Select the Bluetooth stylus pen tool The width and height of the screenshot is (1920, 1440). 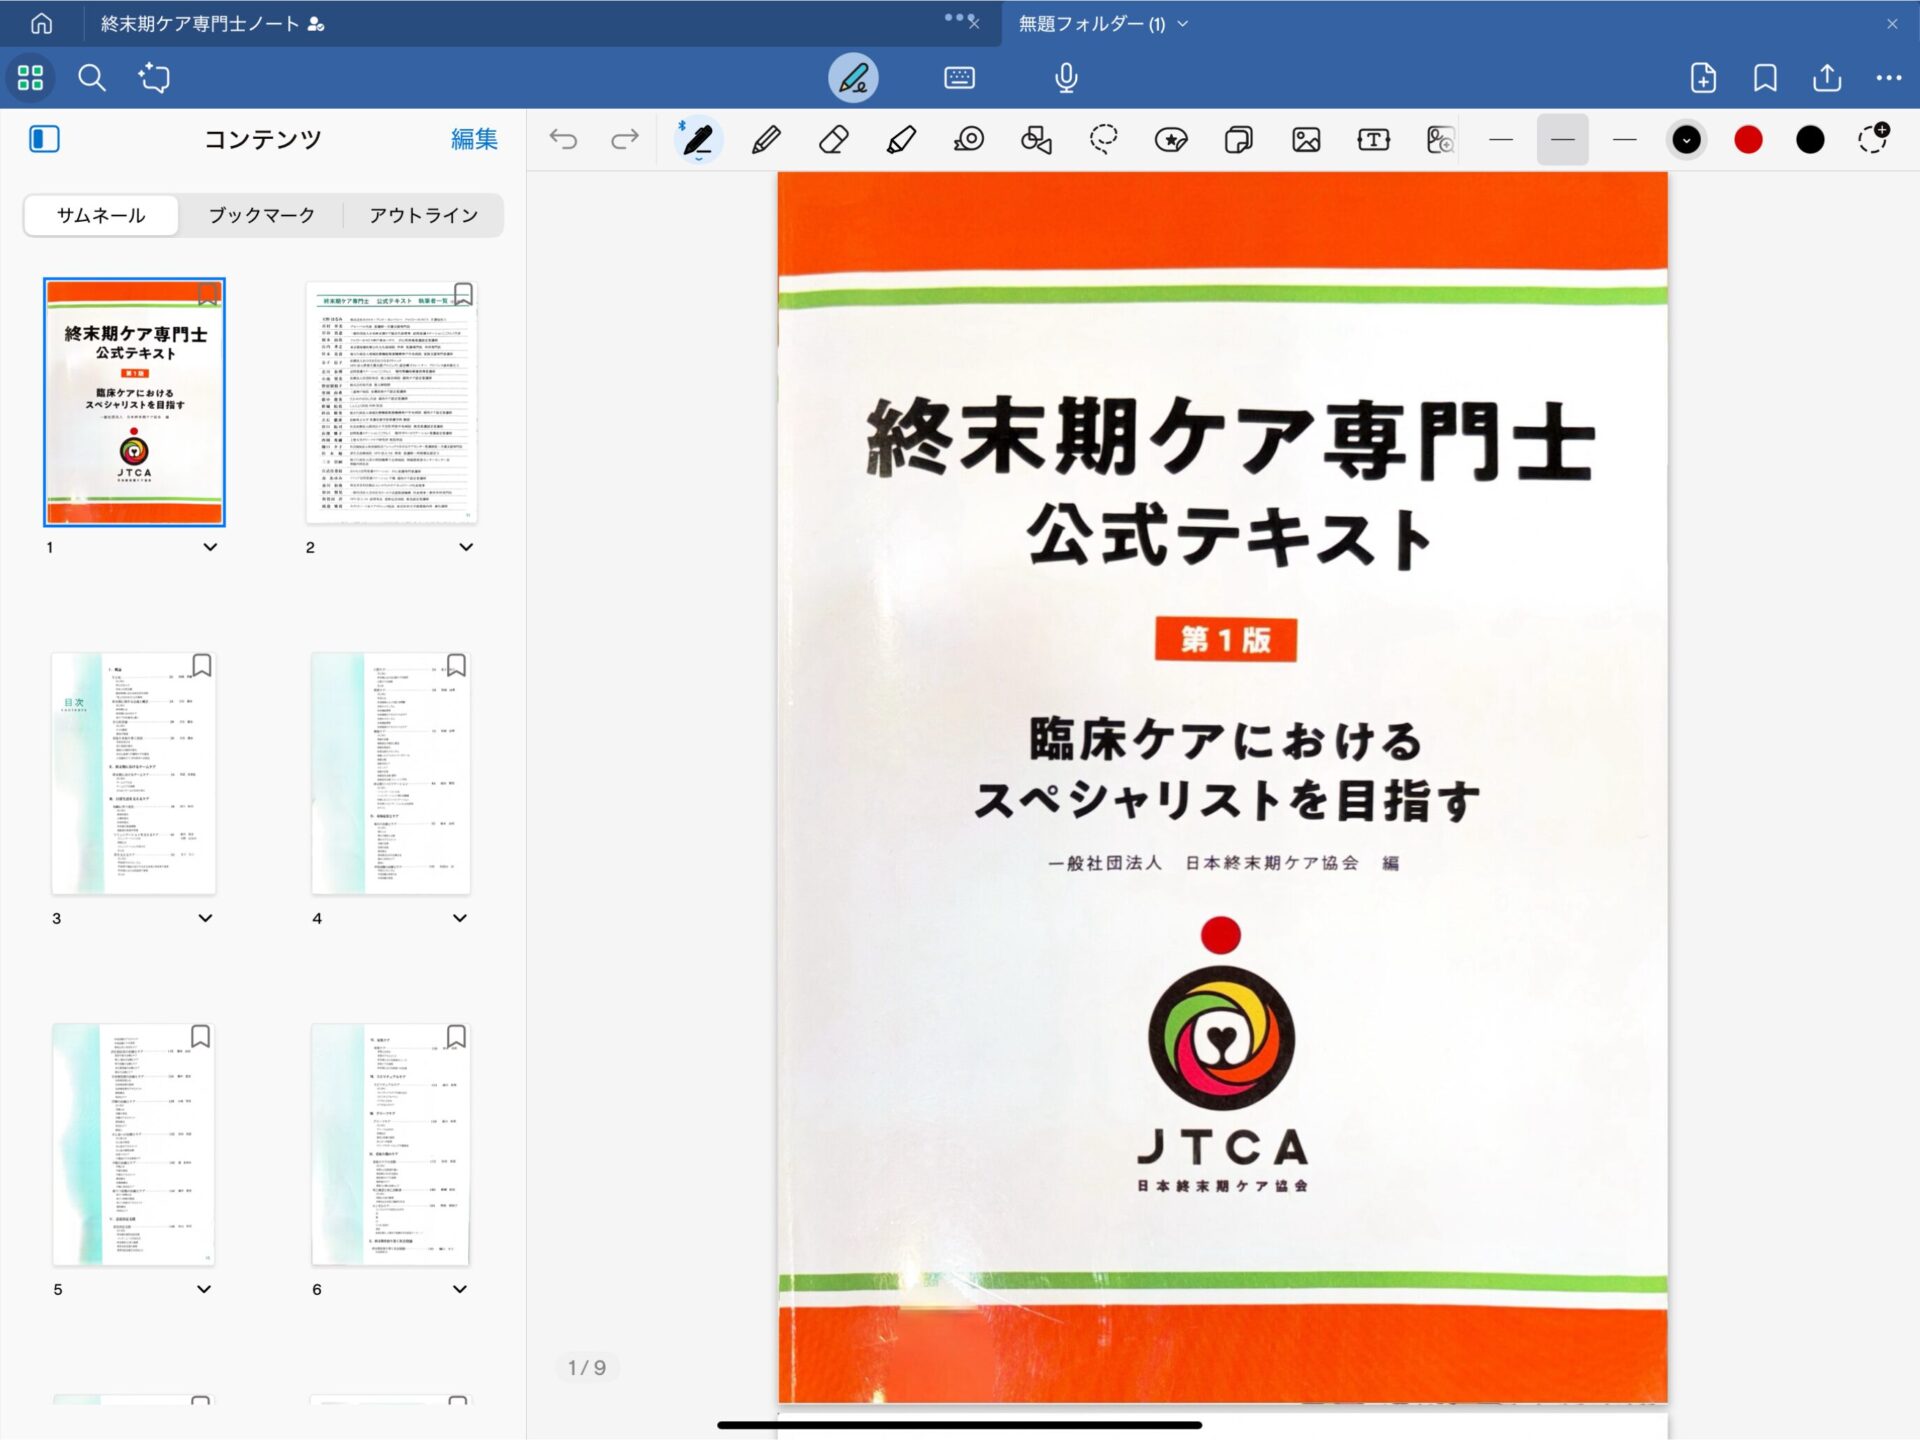[x=697, y=140]
